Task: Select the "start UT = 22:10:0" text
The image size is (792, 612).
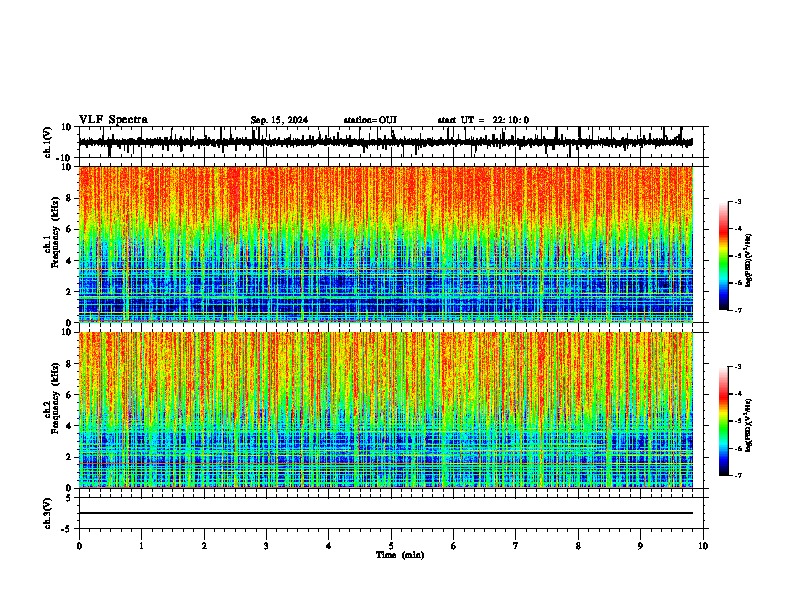Action: [x=483, y=120]
